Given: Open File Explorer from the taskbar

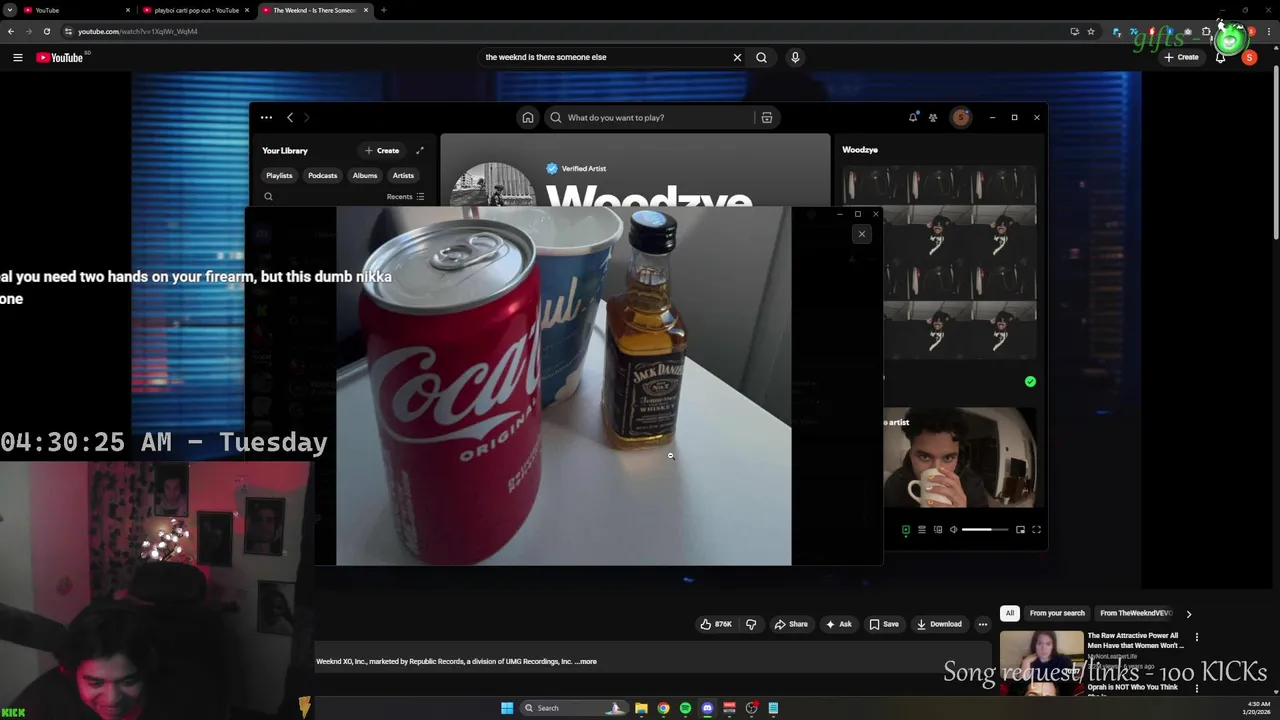Looking at the screenshot, I should (x=641, y=708).
